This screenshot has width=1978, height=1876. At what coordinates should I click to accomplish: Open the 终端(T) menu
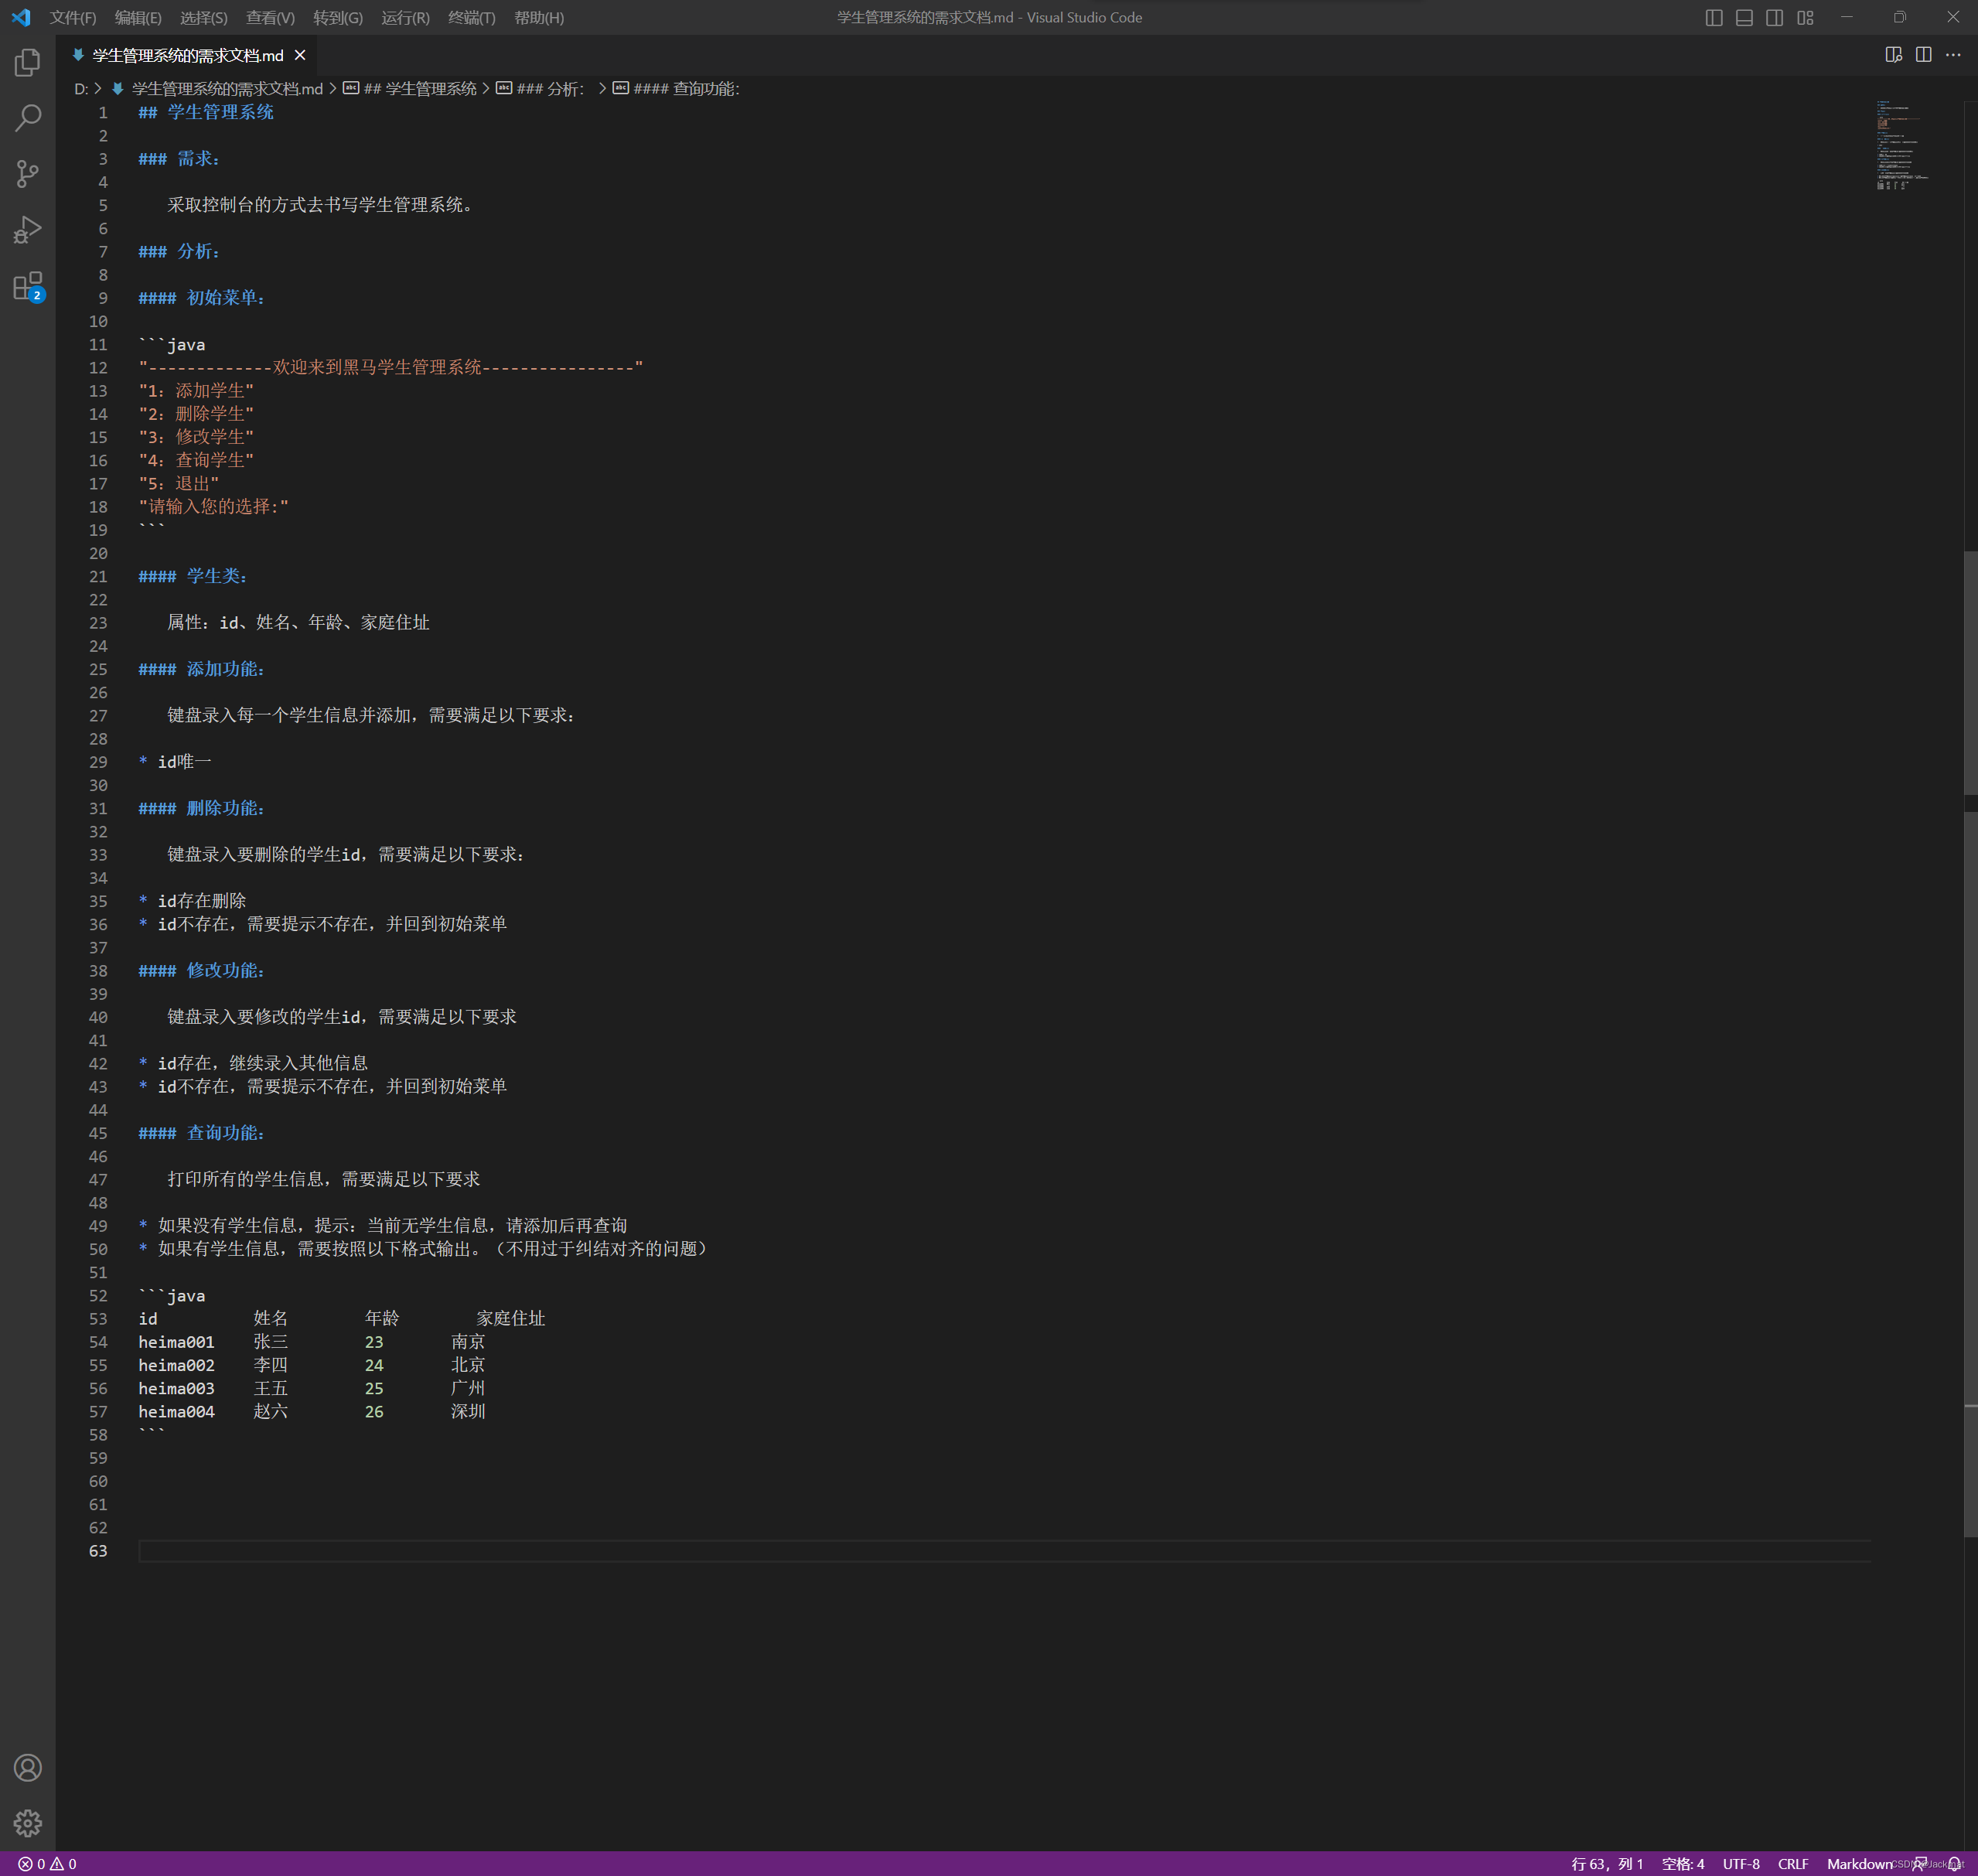click(471, 18)
